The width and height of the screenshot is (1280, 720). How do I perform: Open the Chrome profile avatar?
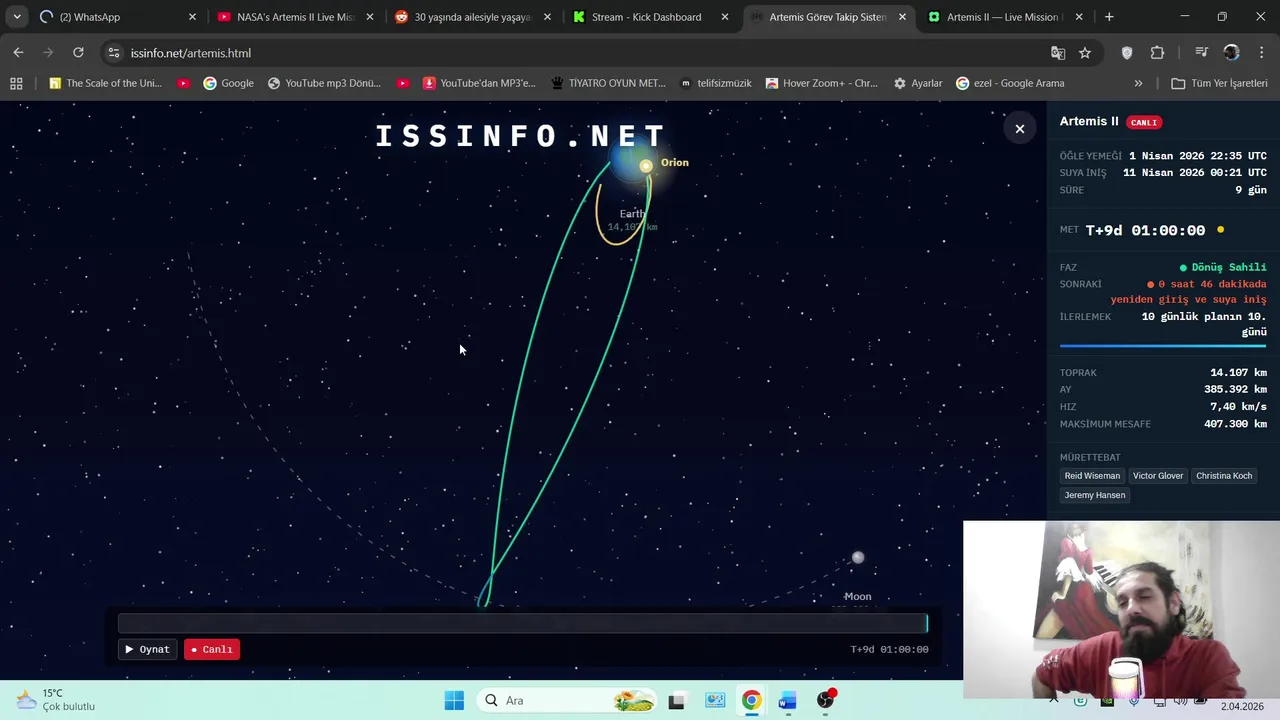coord(1231,53)
